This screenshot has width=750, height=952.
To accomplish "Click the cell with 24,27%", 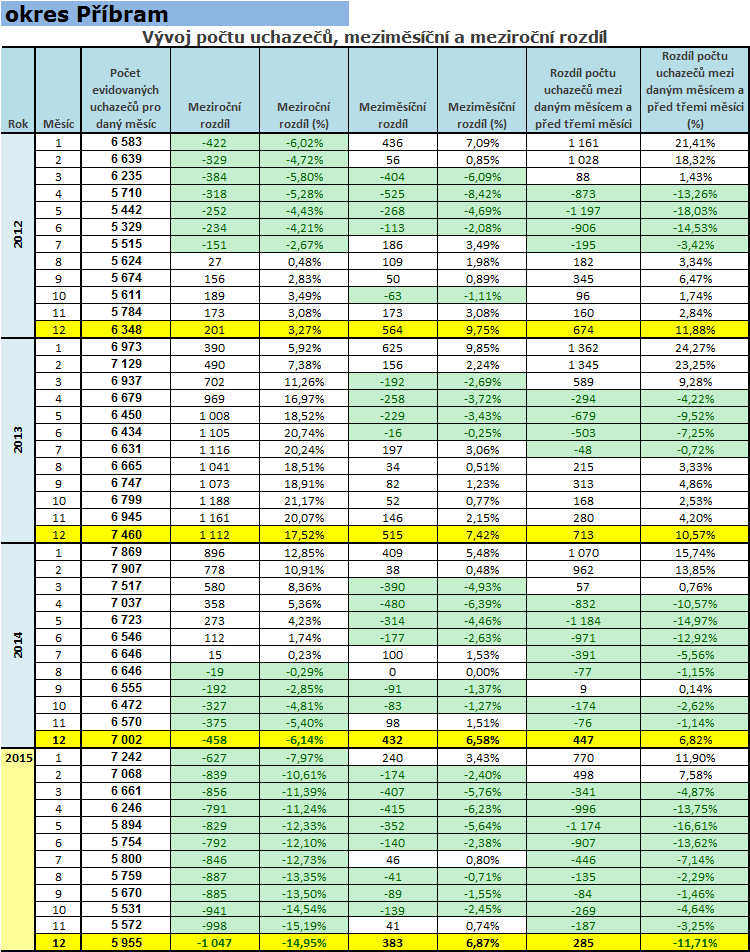I will pyautogui.click(x=695, y=348).
